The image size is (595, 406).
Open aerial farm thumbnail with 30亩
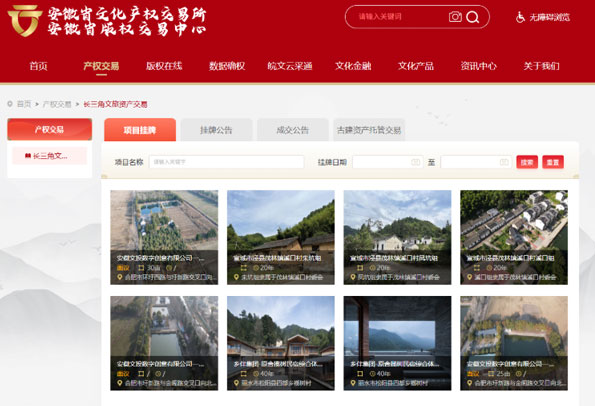(x=164, y=237)
